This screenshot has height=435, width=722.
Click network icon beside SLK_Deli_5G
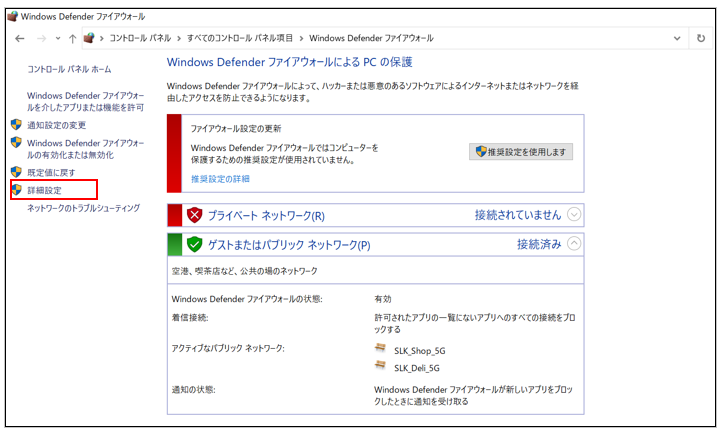tap(380, 365)
